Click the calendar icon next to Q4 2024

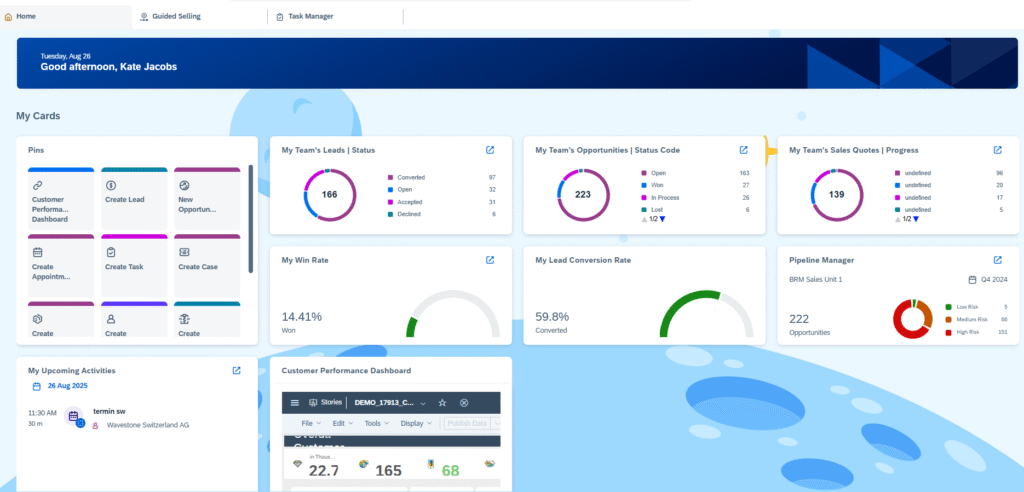(972, 280)
